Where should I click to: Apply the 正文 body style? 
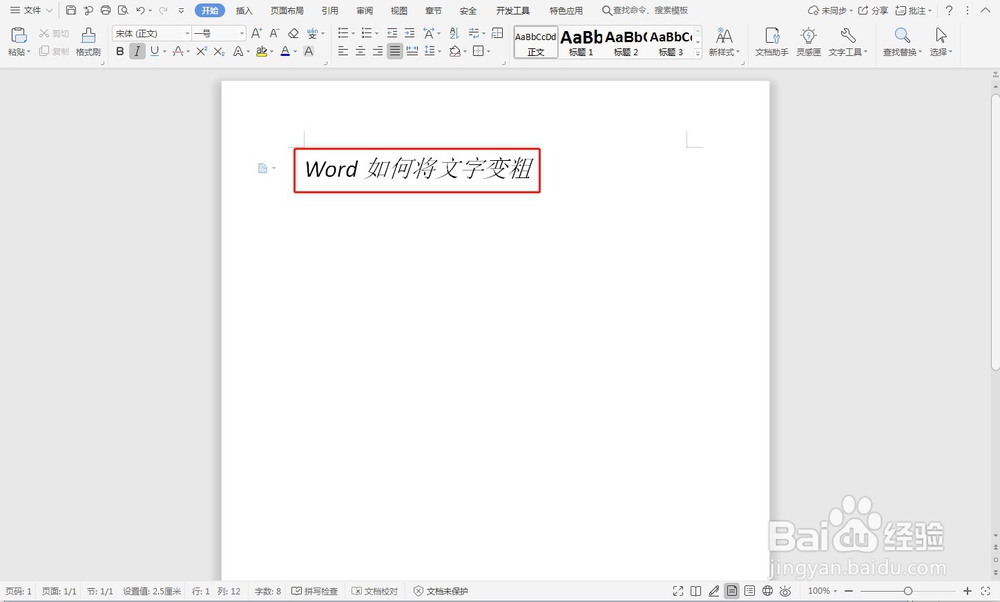point(536,43)
